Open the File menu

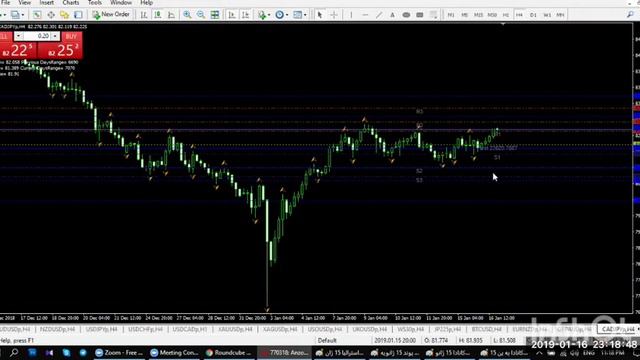pos(6,2)
